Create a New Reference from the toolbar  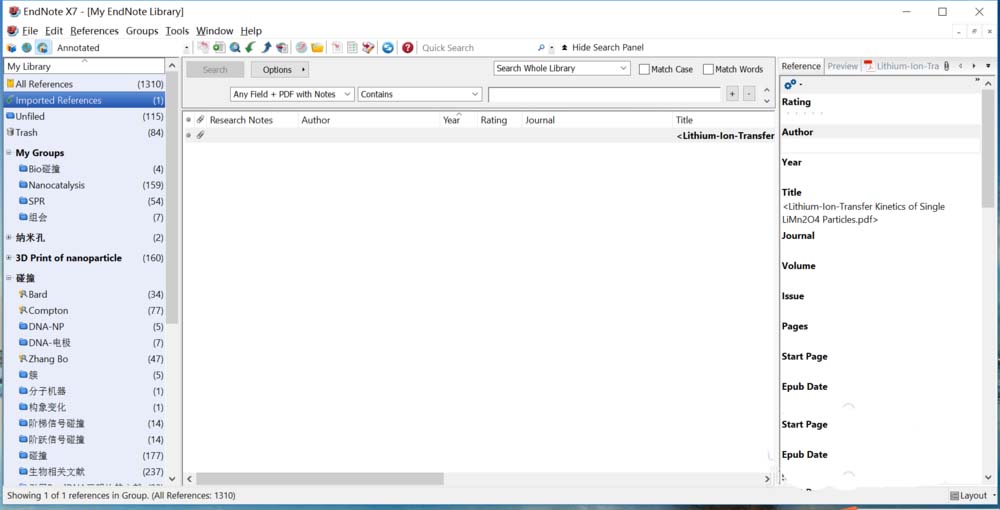click(x=219, y=48)
